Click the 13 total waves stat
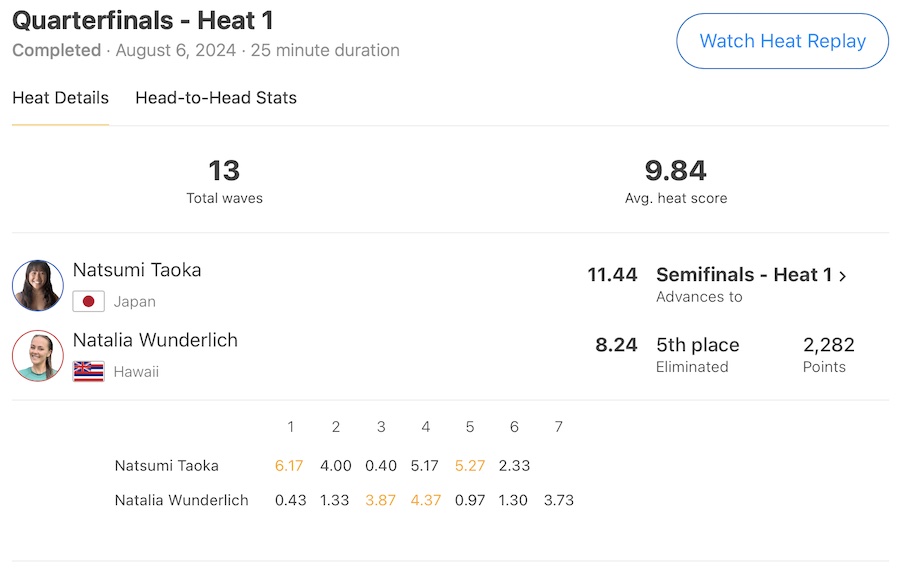Image resolution: width=900 pixels, height=568 pixels. (x=224, y=171)
